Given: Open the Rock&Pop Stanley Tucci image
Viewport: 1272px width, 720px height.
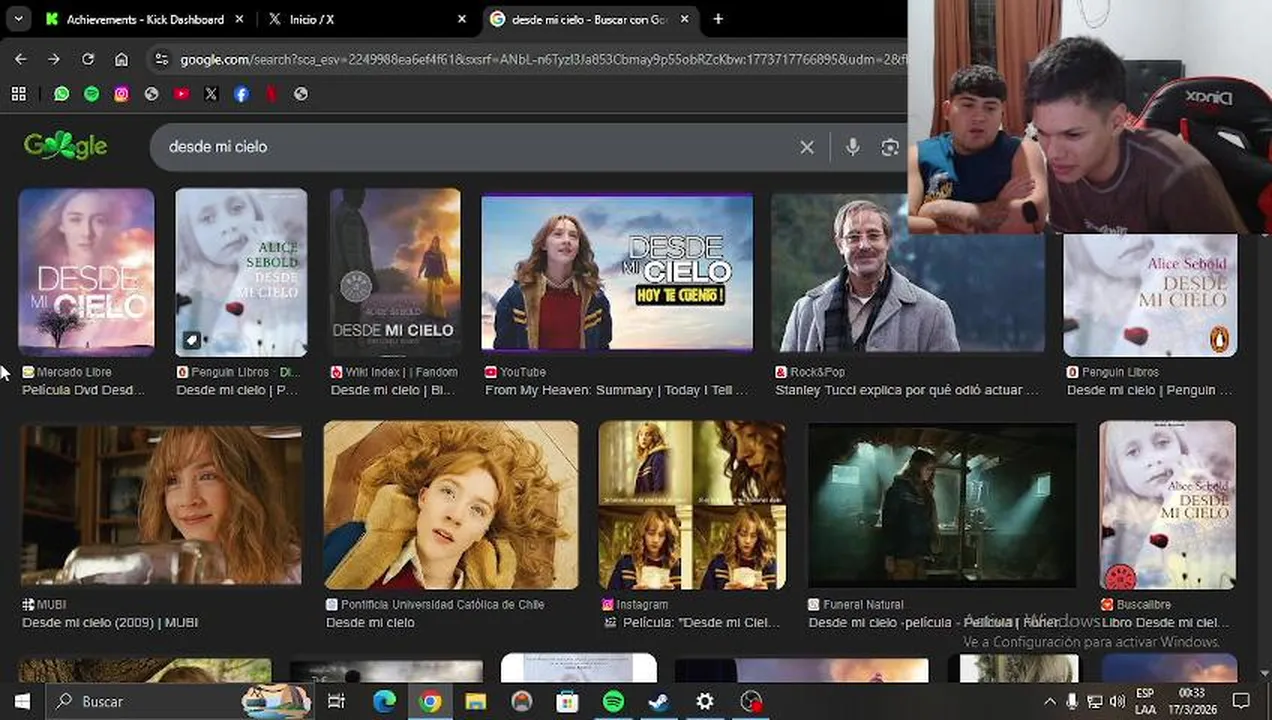Looking at the screenshot, I should pos(908,272).
